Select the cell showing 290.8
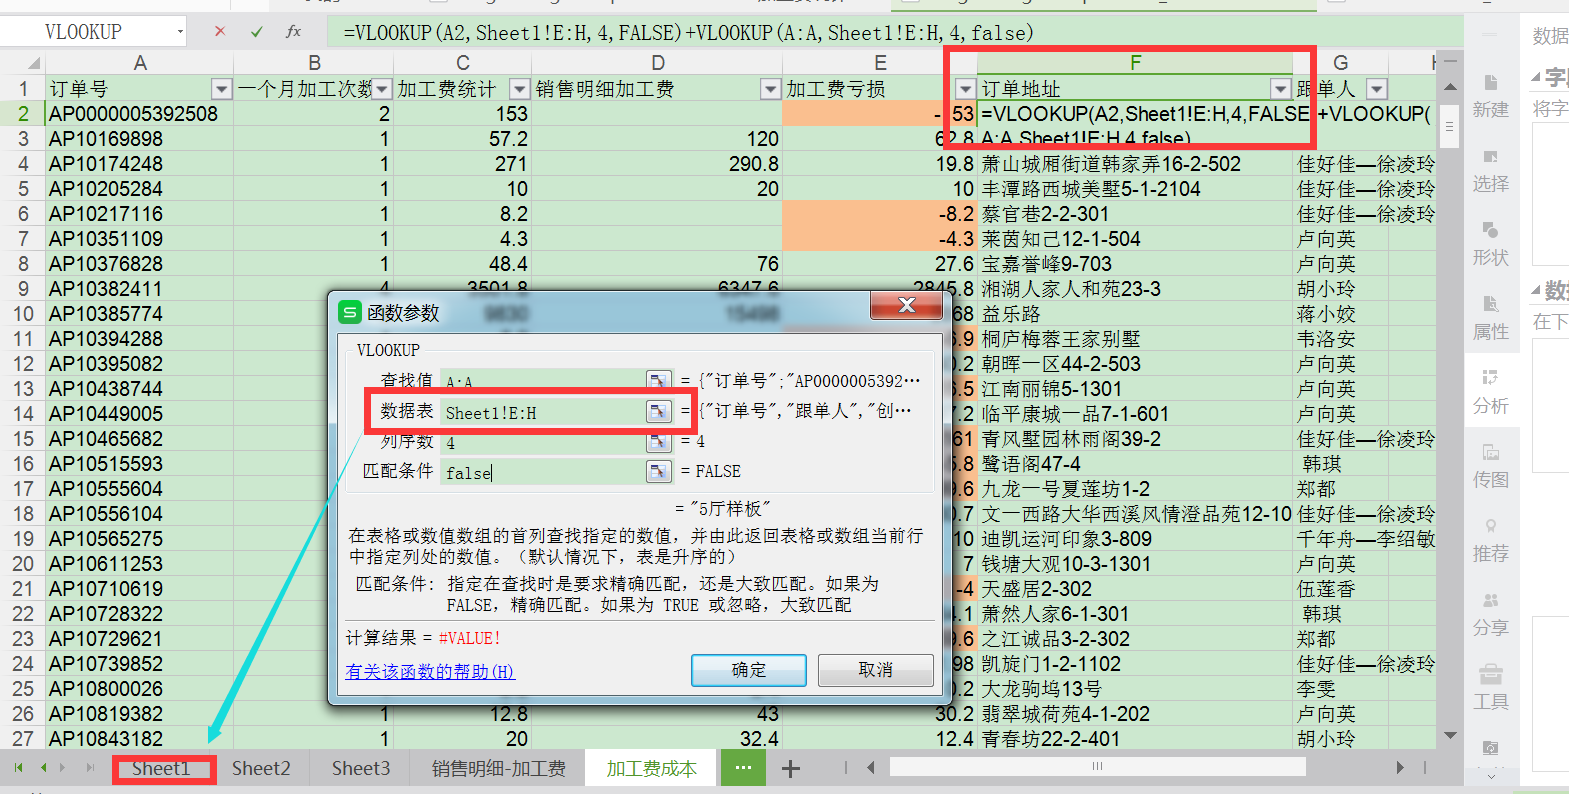Image resolution: width=1569 pixels, height=794 pixels. [657, 164]
